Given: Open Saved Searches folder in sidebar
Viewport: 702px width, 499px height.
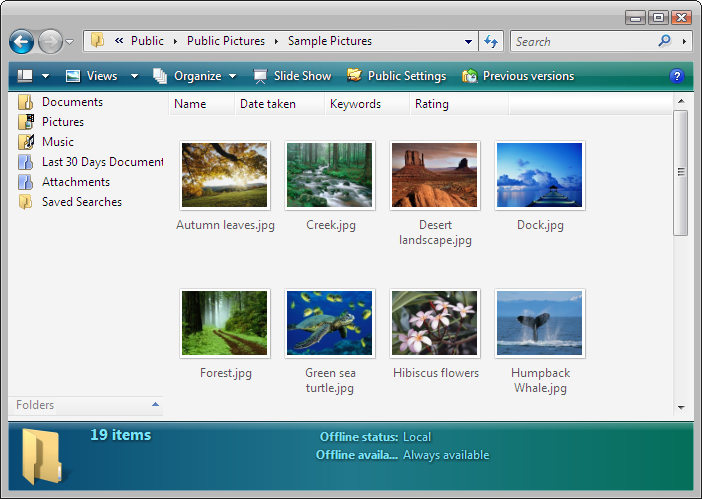Looking at the screenshot, I should (81, 202).
